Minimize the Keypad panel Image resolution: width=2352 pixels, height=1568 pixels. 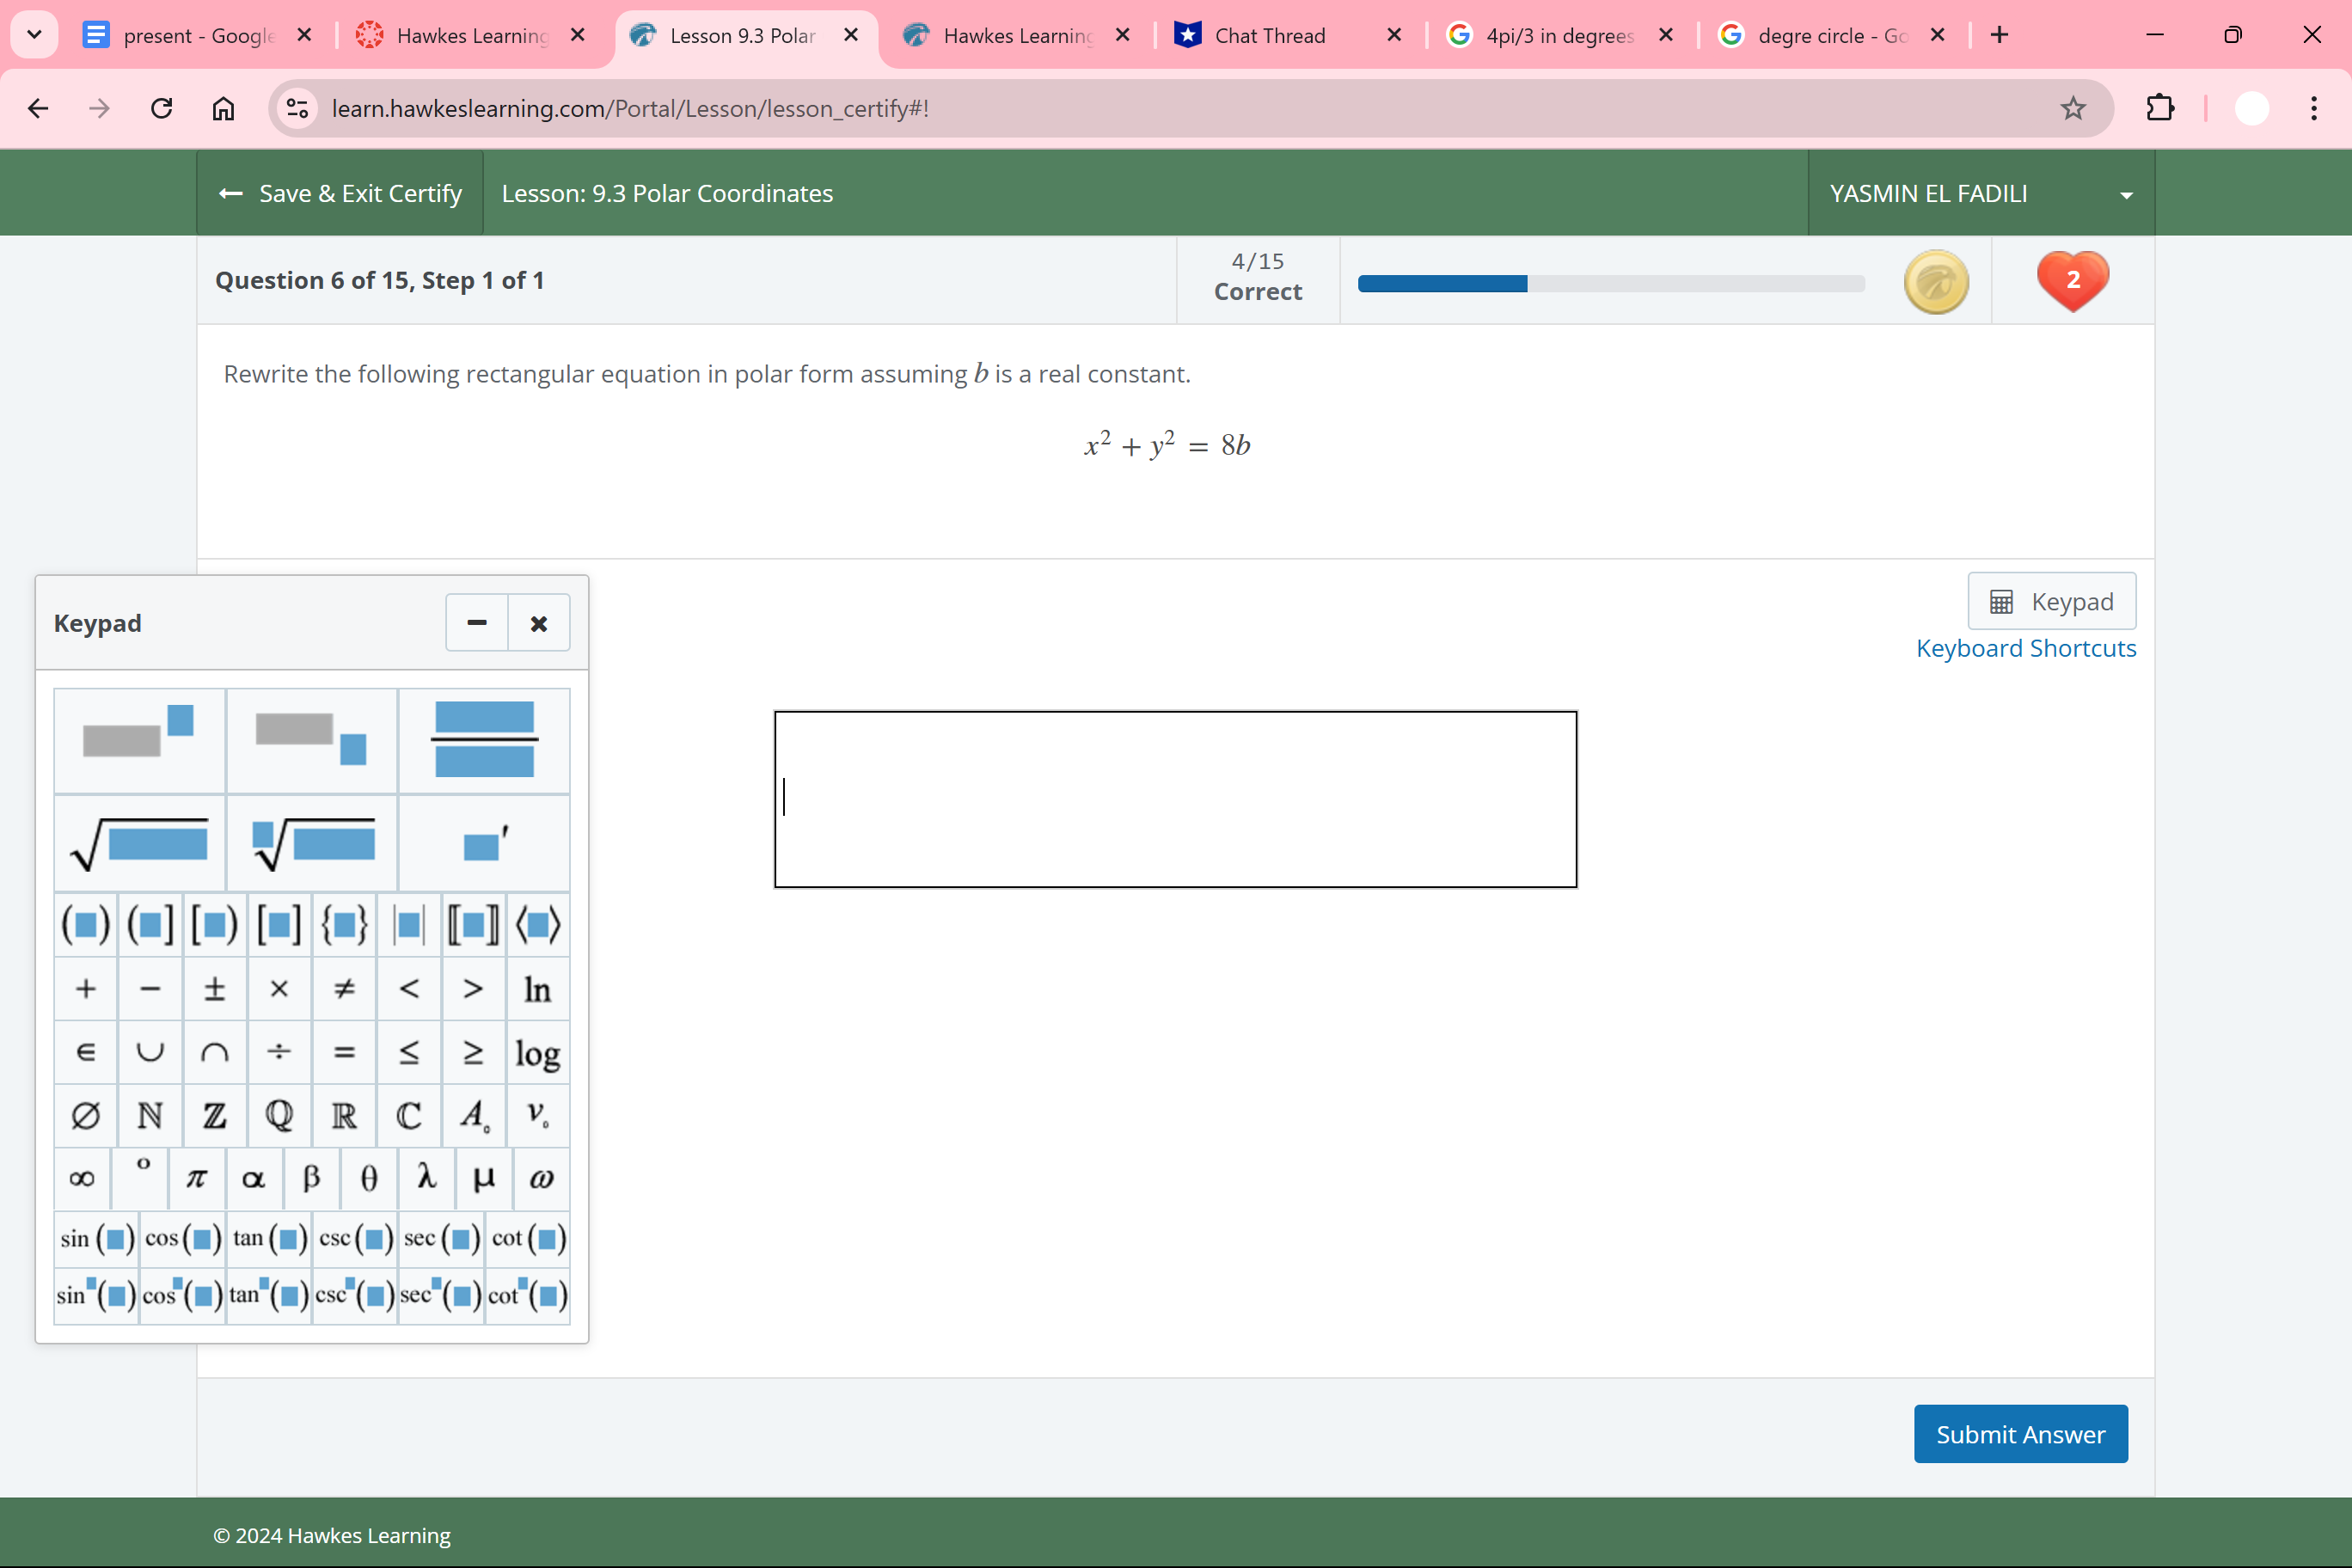477,623
